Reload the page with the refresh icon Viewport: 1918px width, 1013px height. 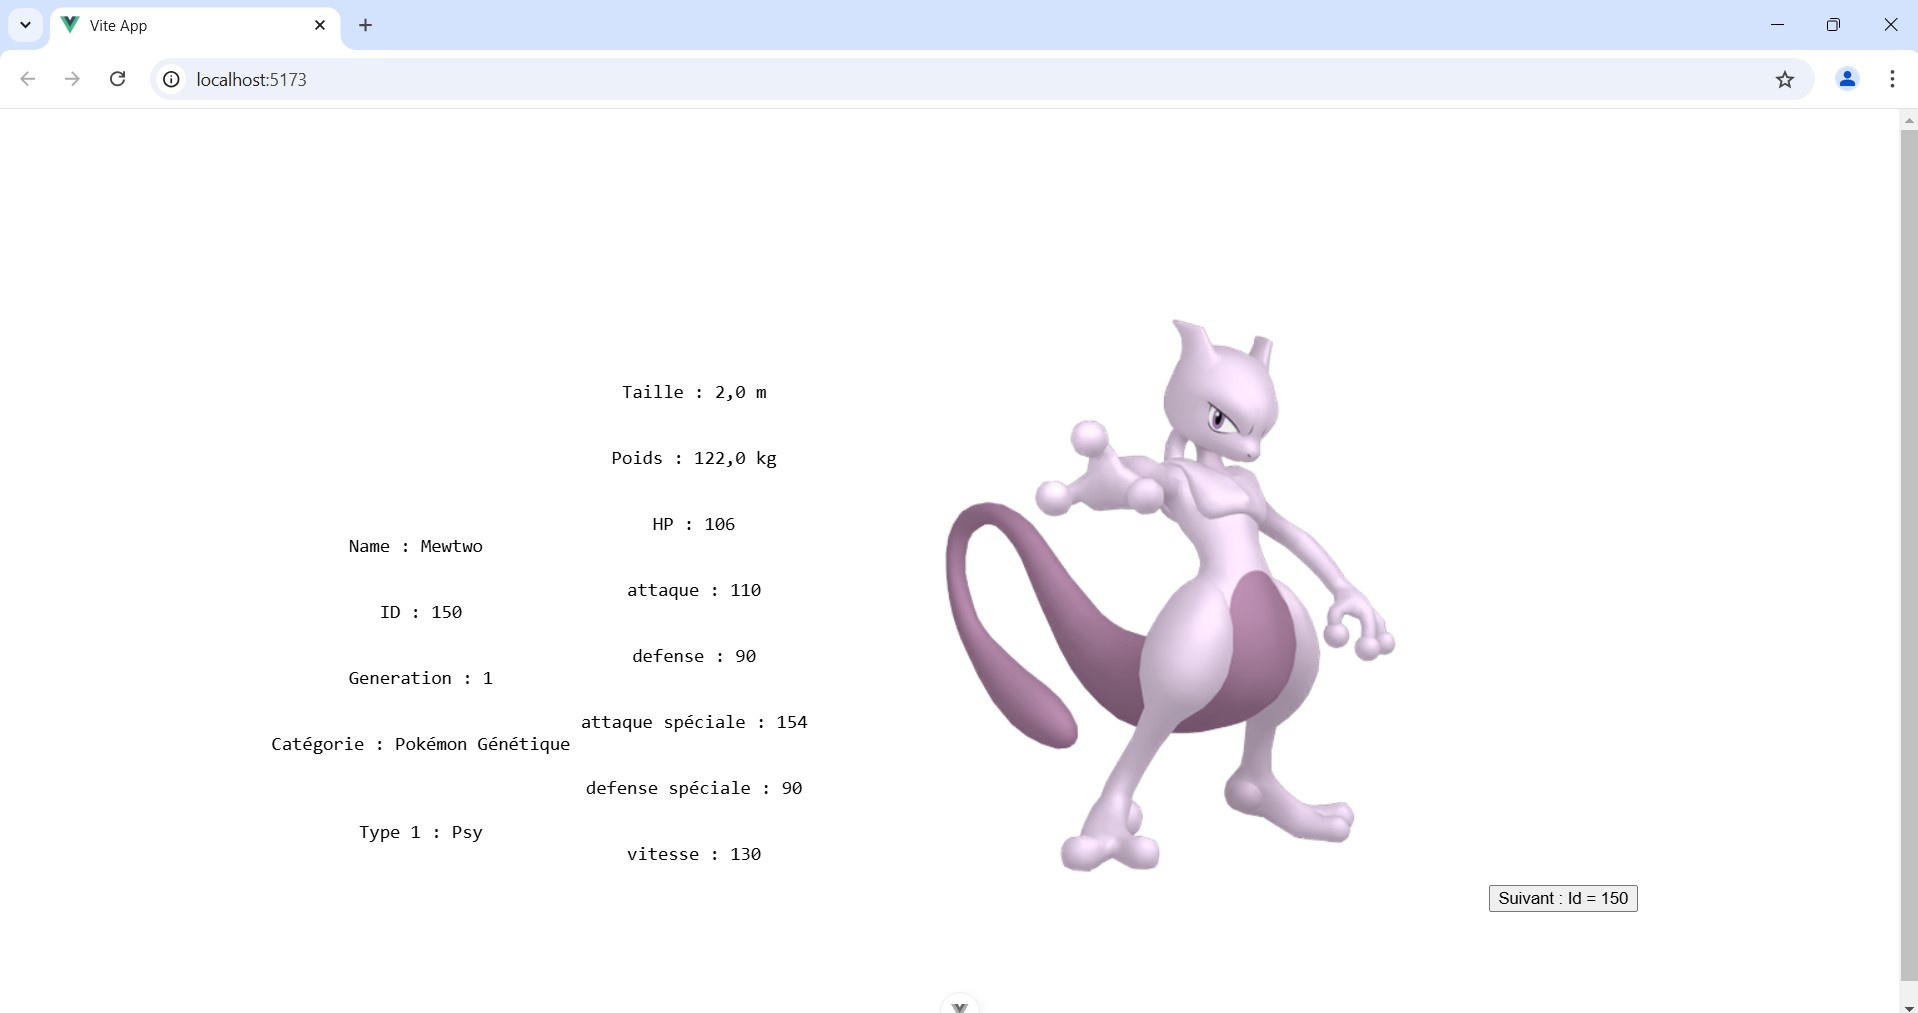tap(117, 79)
